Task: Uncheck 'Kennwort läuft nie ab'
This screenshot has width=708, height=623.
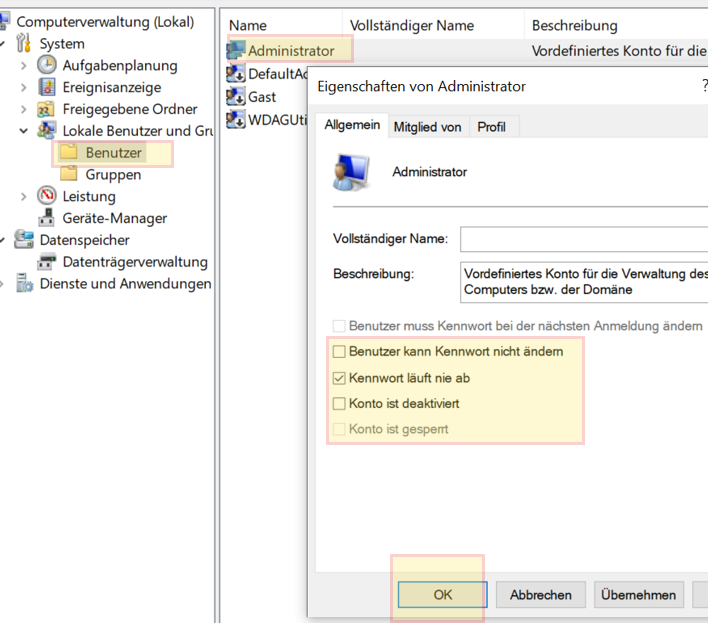Action: coord(339,378)
